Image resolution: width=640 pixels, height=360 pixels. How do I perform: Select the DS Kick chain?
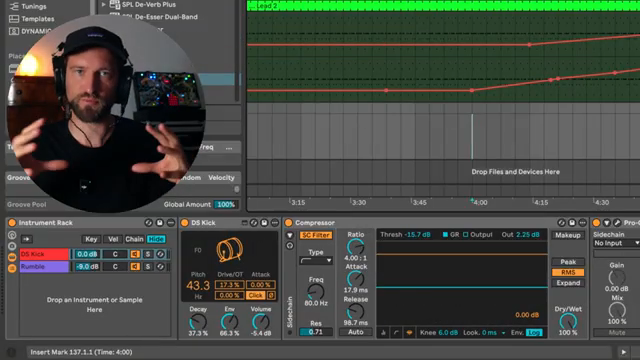(44, 254)
